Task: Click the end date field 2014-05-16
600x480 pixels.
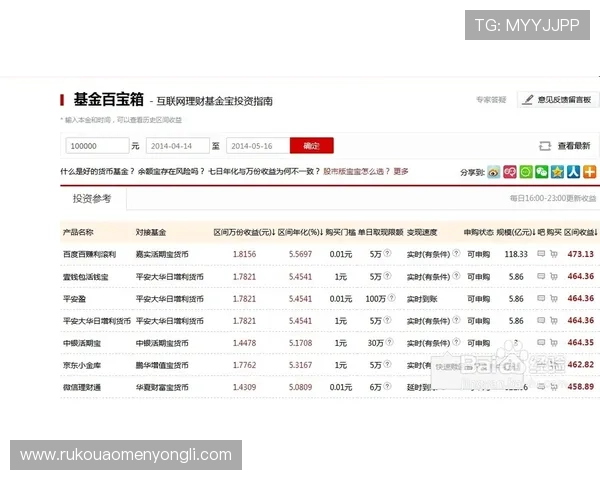Action: point(258,146)
